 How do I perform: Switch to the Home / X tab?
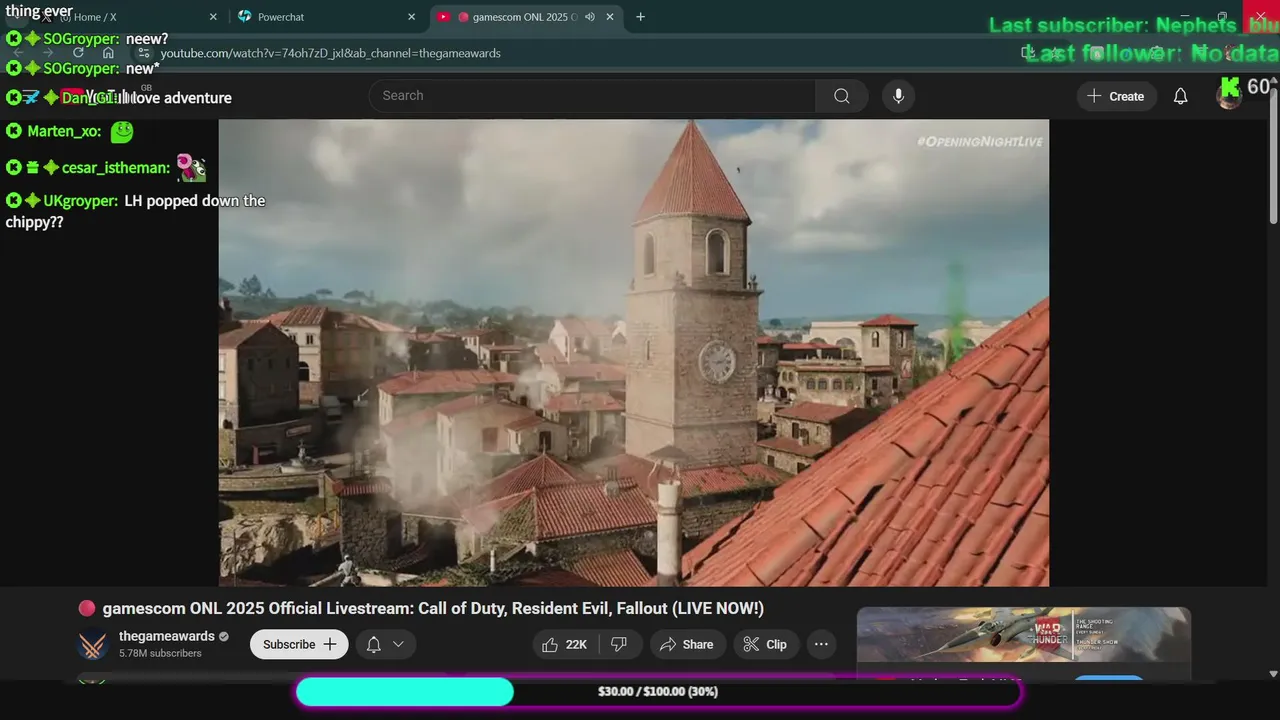95,17
